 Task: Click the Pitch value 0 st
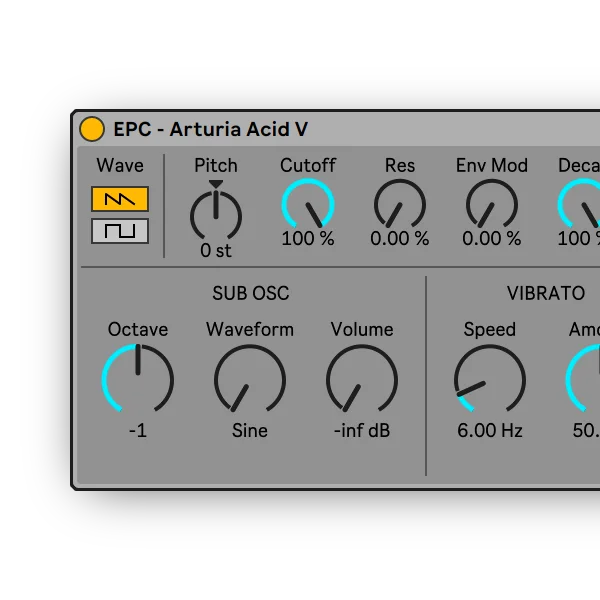coord(216,251)
